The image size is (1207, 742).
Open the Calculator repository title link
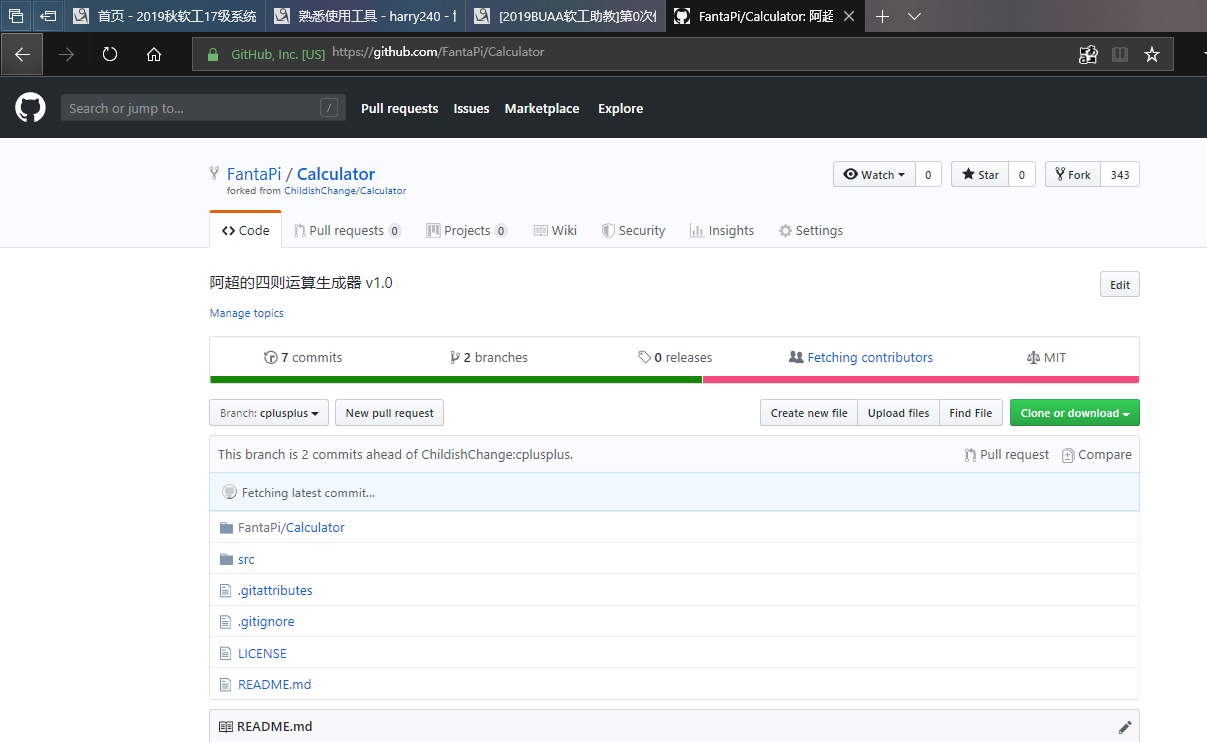click(x=336, y=174)
